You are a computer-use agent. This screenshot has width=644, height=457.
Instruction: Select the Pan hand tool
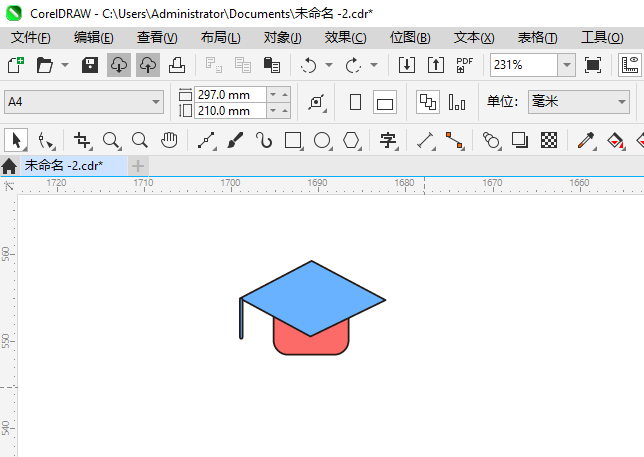(169, 140)
